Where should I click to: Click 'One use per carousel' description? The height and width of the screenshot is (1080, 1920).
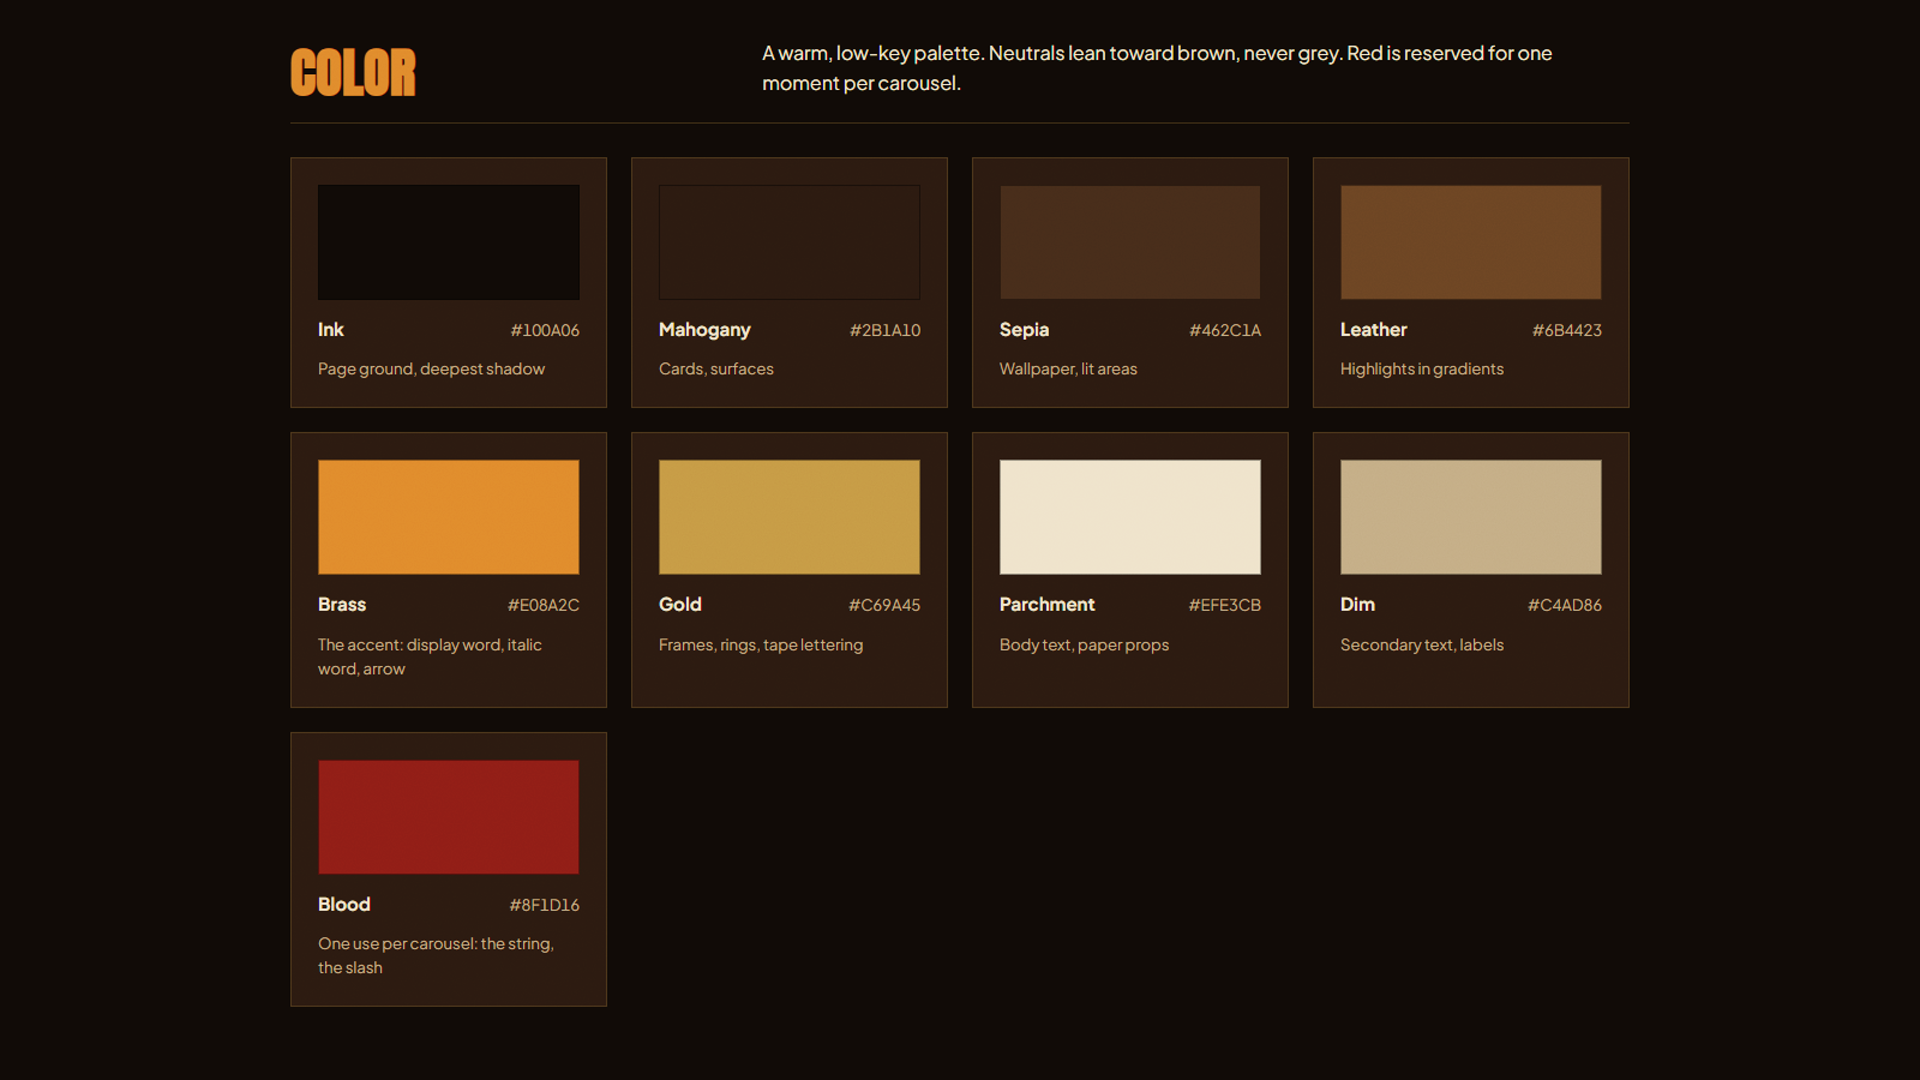(436, 956)
